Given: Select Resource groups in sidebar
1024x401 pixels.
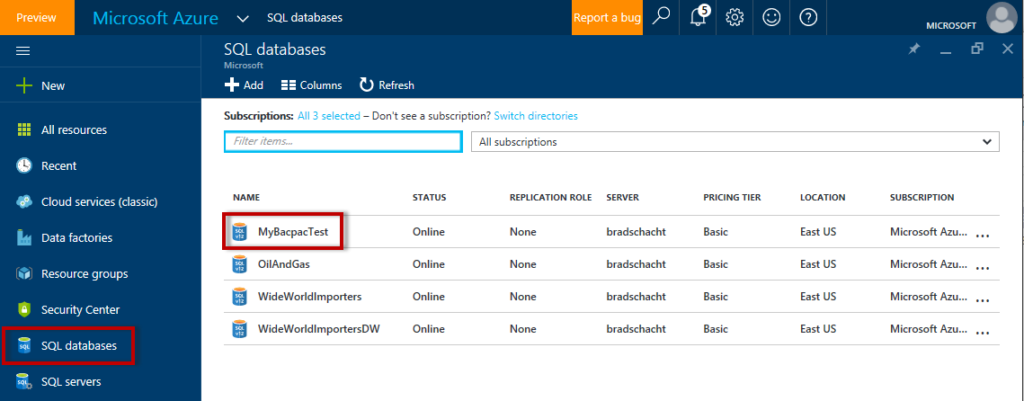Looking at the screenshot, I should pyautogui.click(x=84, y=274).
